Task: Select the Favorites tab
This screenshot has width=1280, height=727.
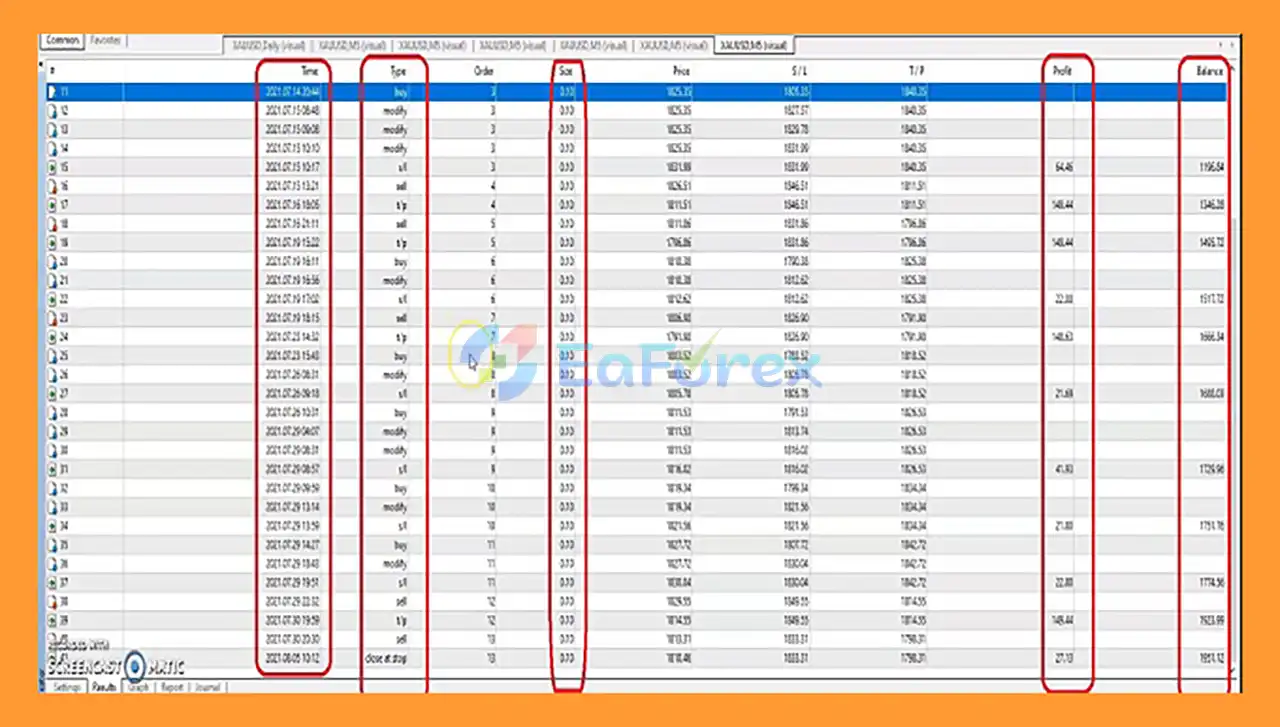Action: (105, 41)
